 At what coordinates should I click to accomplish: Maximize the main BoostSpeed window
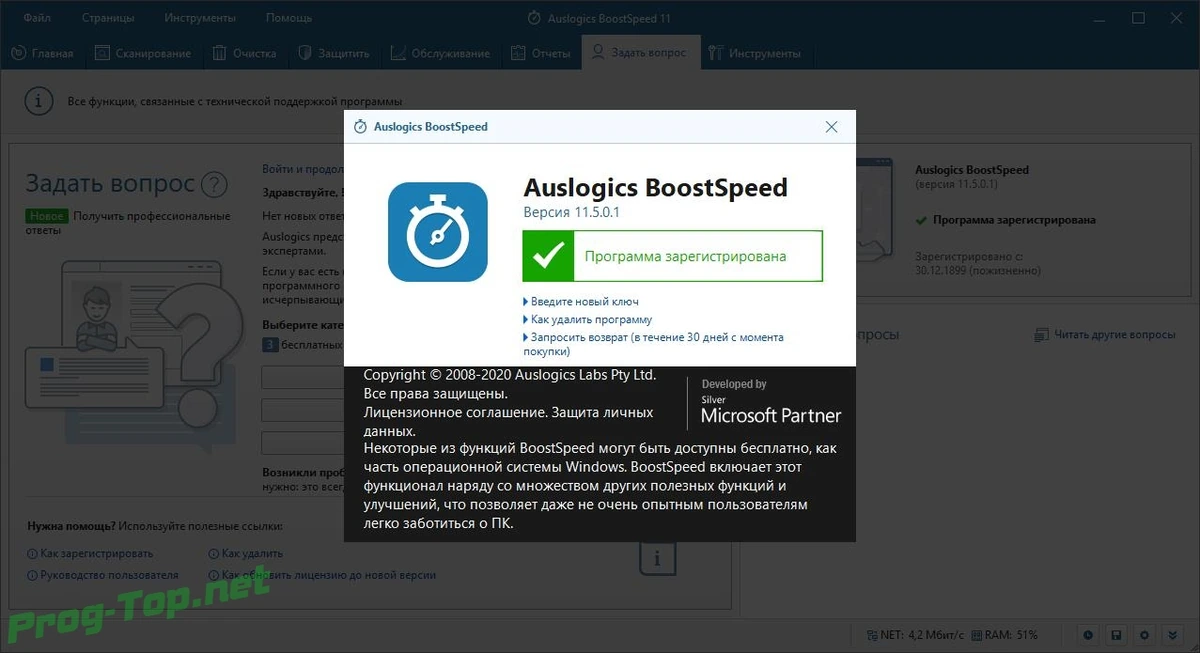(x=1138, y=18)
